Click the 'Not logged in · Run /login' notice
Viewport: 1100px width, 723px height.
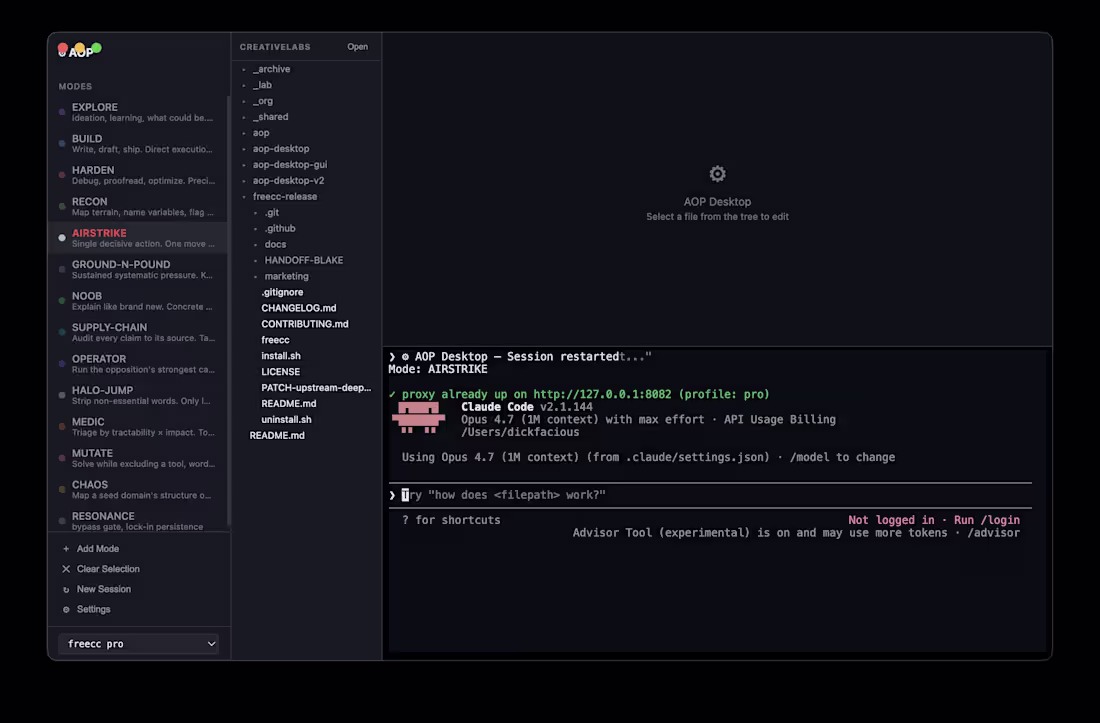tap(934, 520)
